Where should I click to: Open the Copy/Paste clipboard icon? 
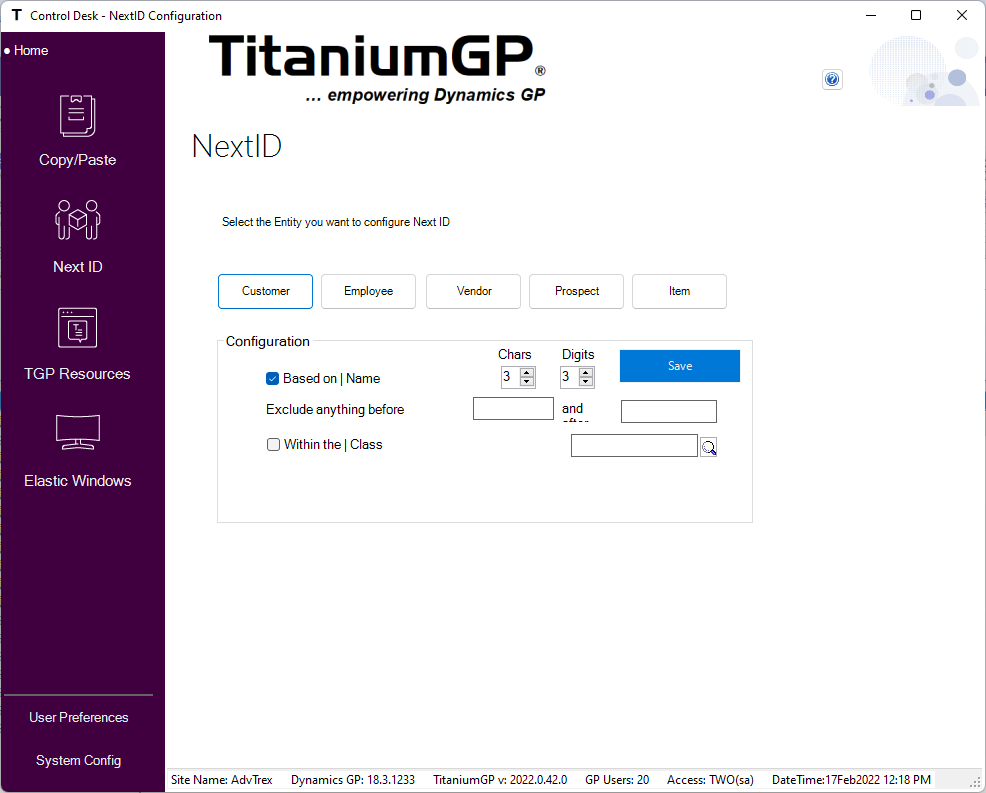[x=77, y=116]
